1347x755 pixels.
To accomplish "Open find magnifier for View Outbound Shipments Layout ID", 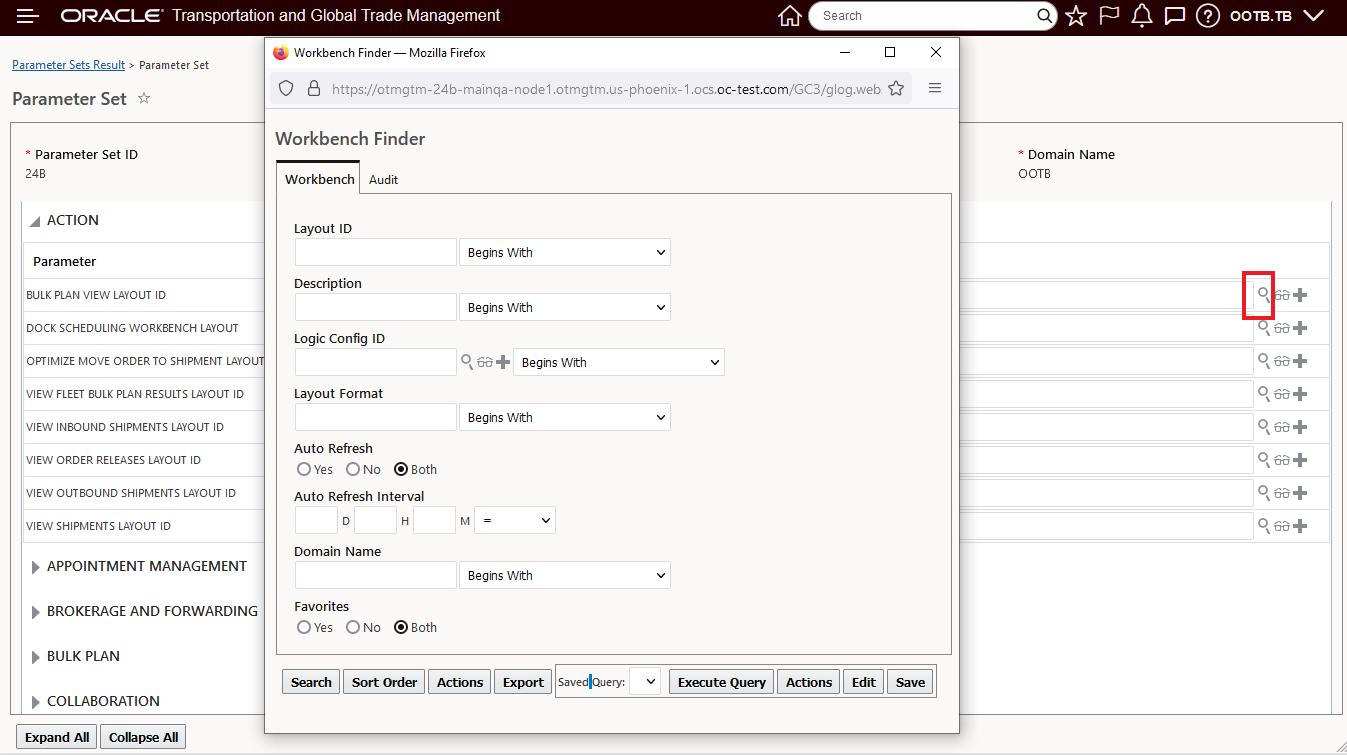I will 1264,493.
